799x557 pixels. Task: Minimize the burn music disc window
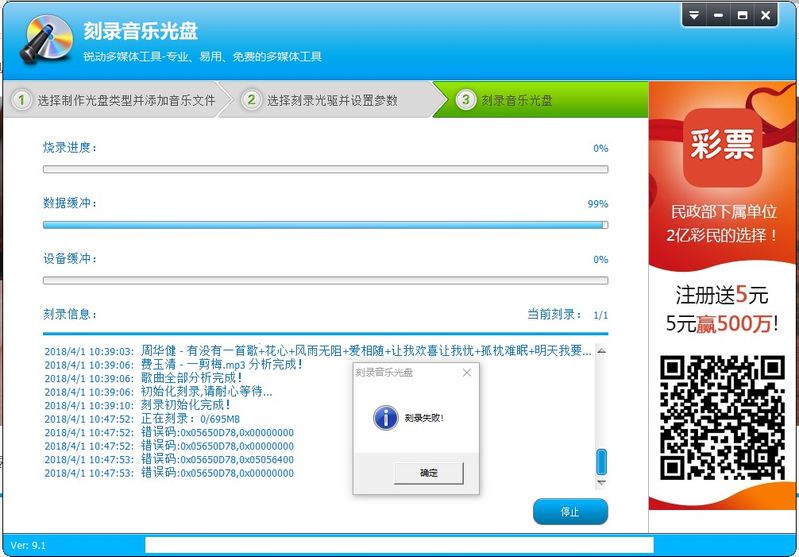coord(718,15)
